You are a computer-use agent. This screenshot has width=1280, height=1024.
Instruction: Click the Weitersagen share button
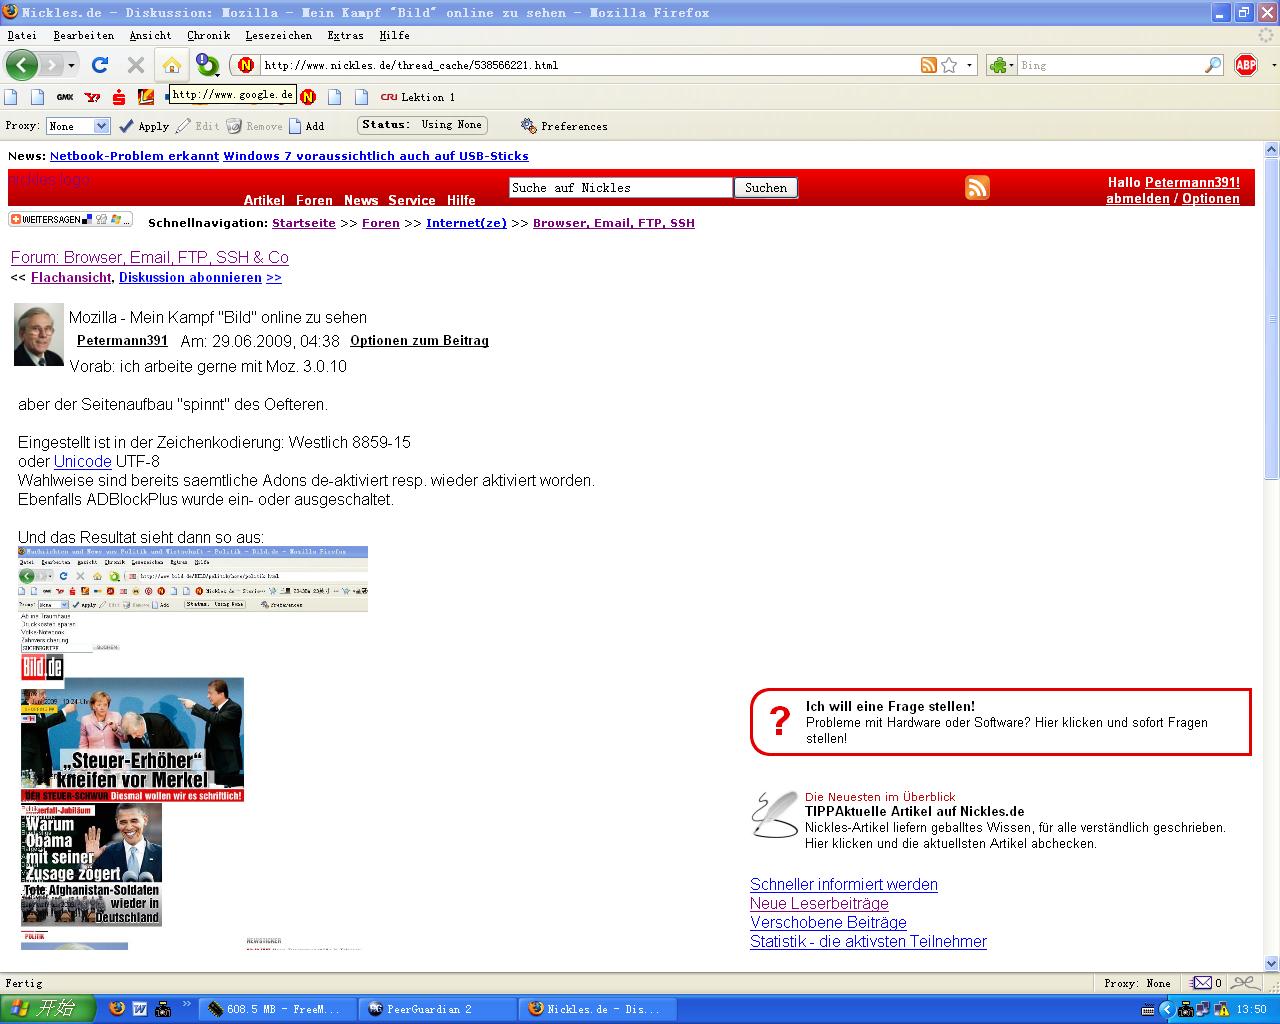pyautogui.click(x=70, y=219)
